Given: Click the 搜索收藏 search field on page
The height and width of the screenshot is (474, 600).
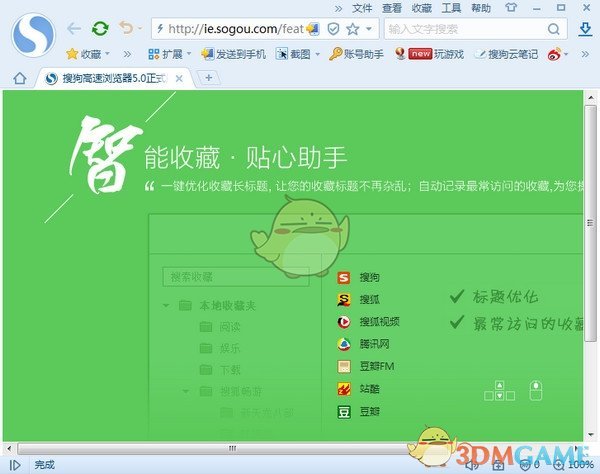Looking at the screenshot, I should pyautogui.click(x=236, y=277).
